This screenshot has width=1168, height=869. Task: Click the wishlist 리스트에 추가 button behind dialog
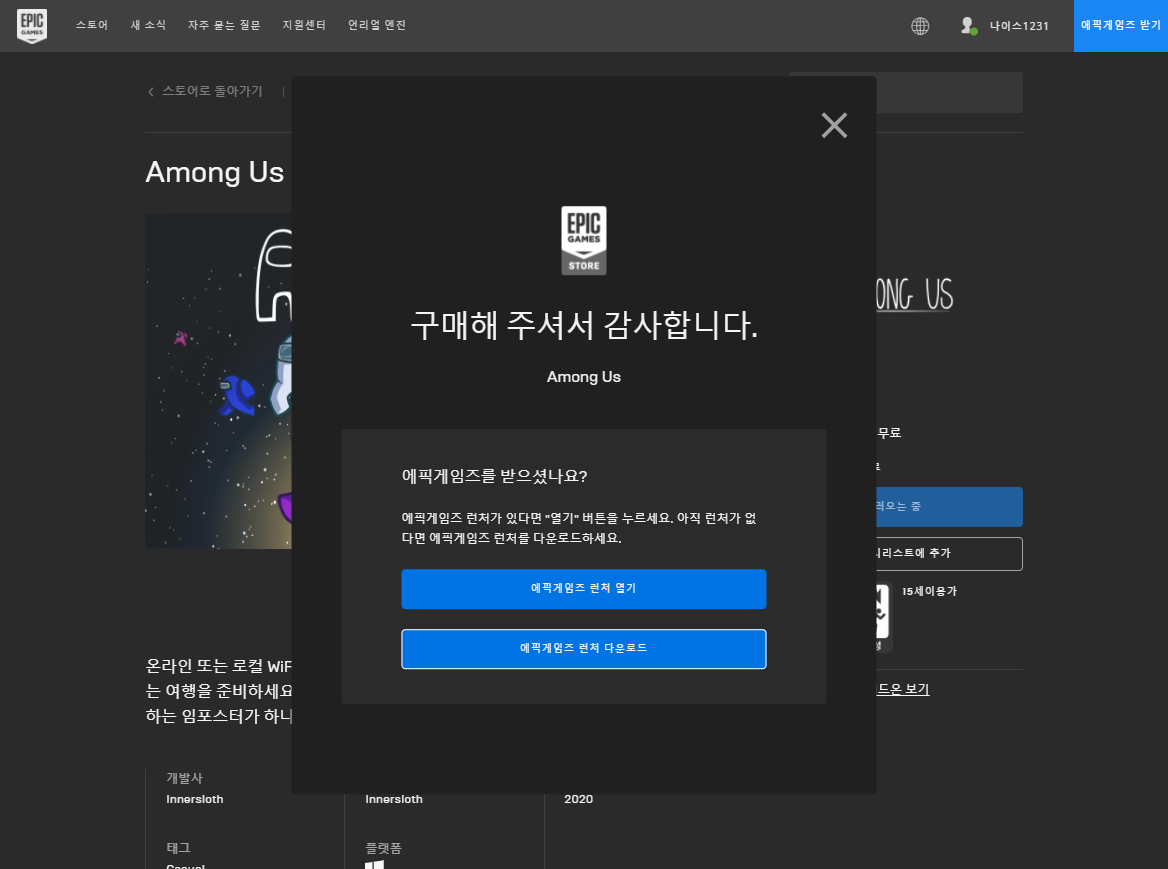click(x=949, y=554)
